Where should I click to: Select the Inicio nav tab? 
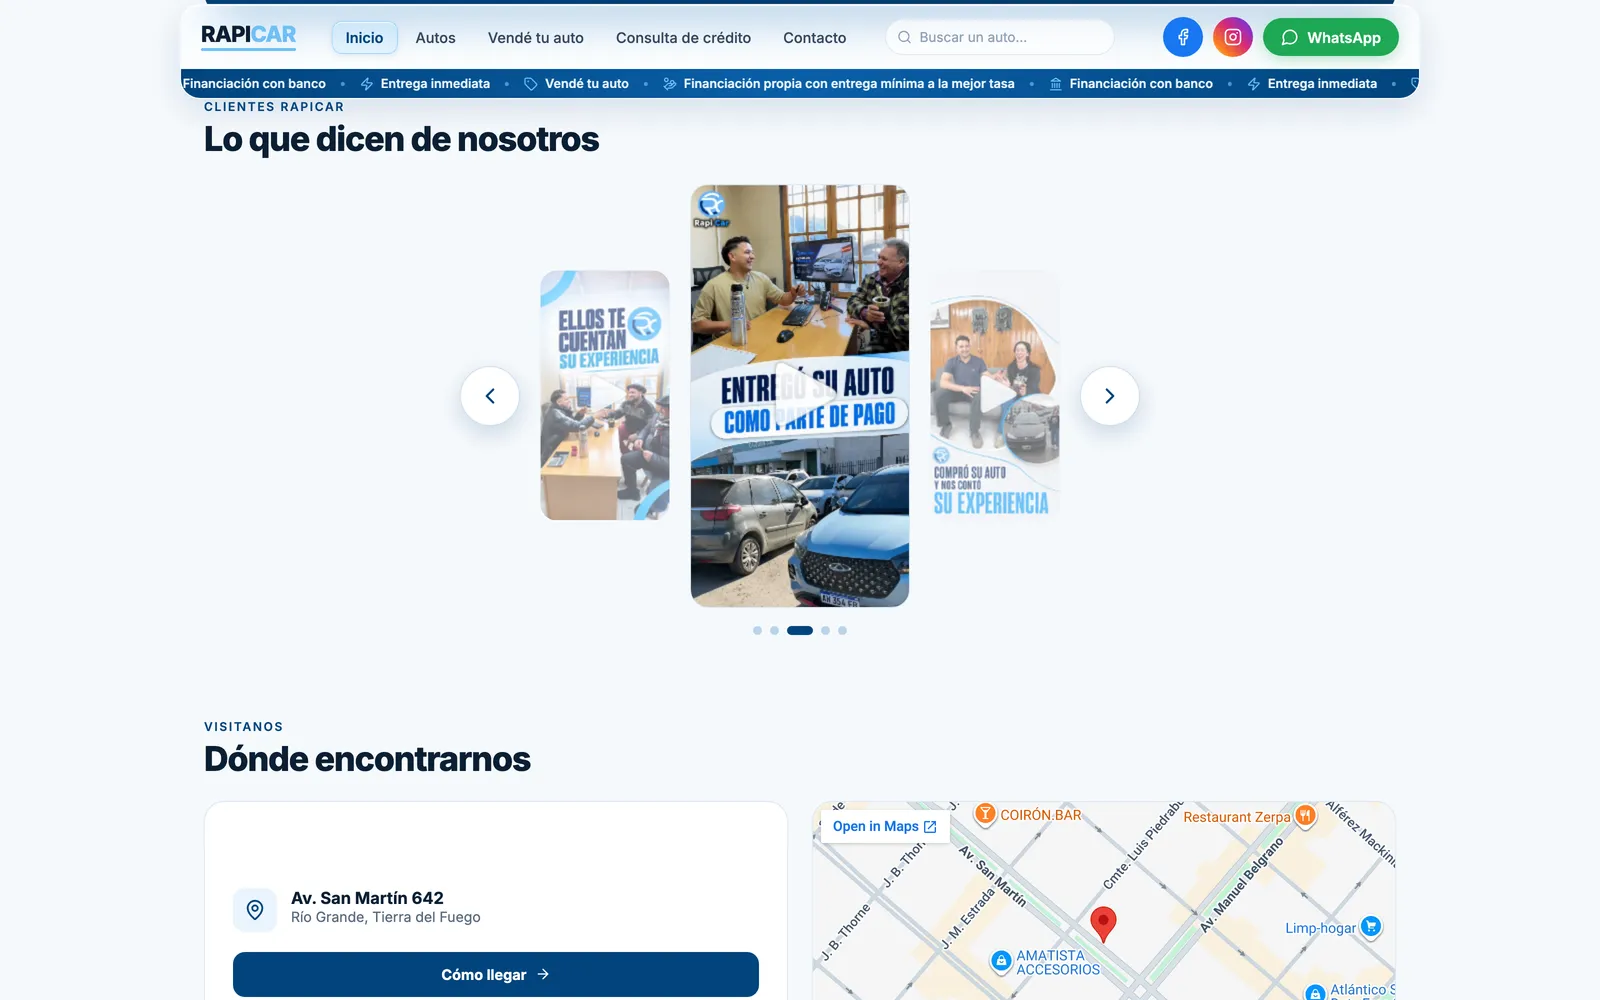(x=364, y=37)
